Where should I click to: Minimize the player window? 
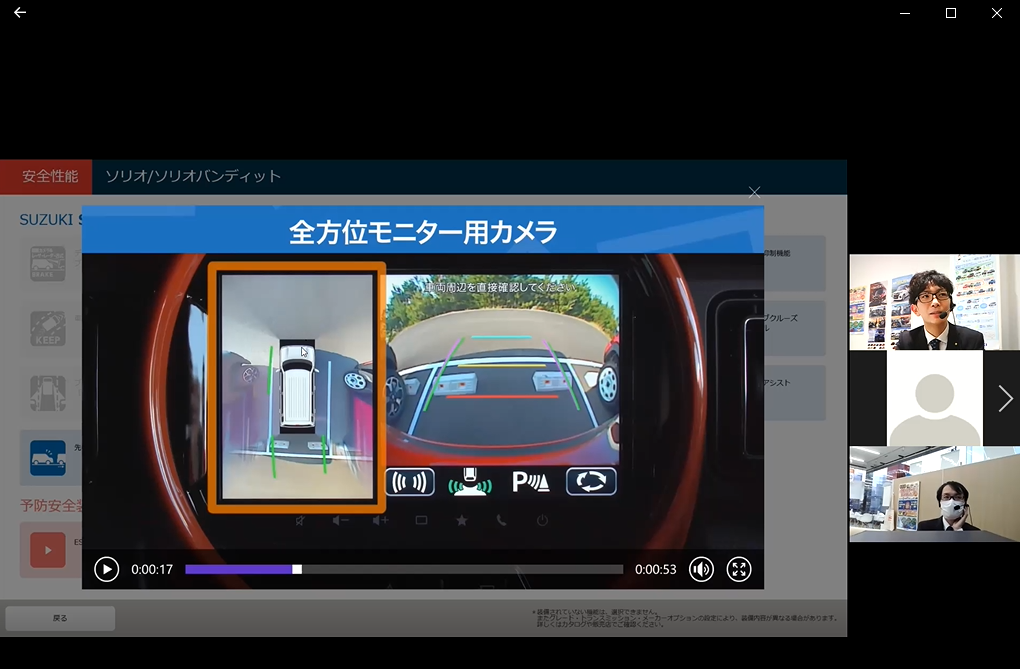904,13
